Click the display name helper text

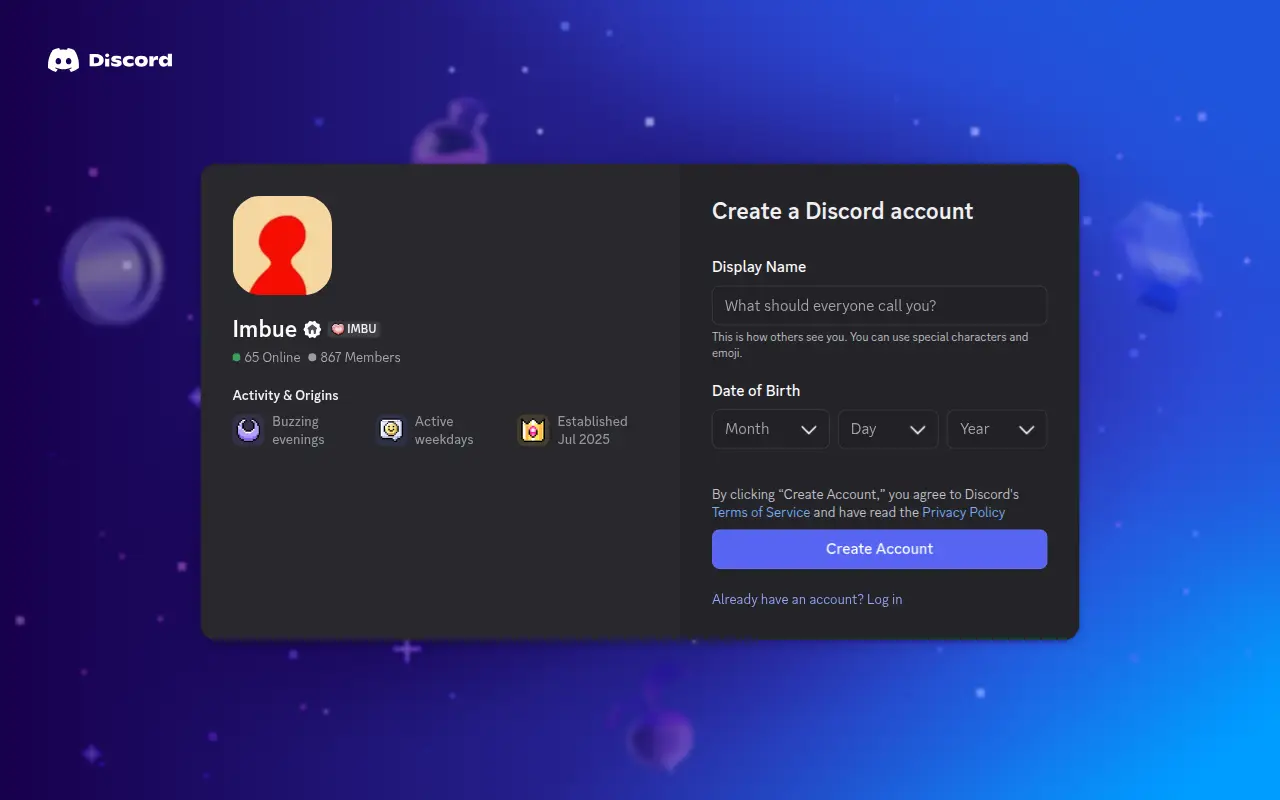coord(870,345)
